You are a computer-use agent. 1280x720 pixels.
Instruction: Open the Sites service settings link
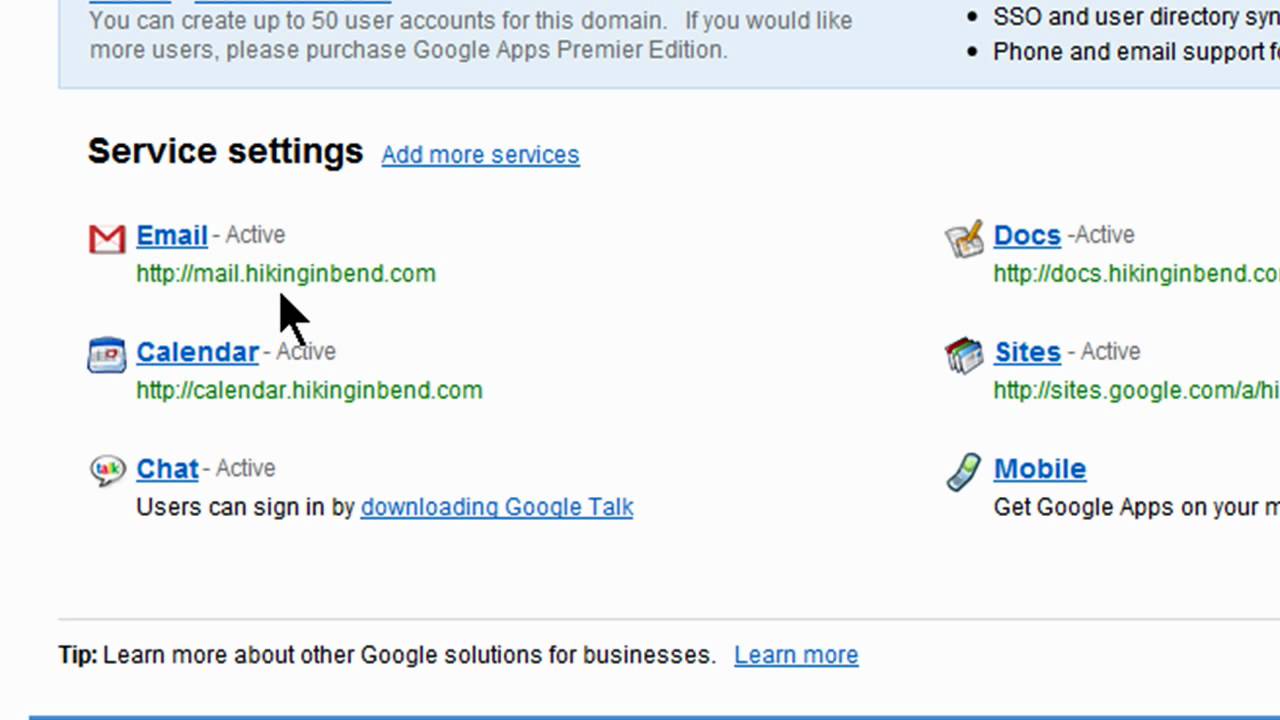click(x=1027, y=352)
